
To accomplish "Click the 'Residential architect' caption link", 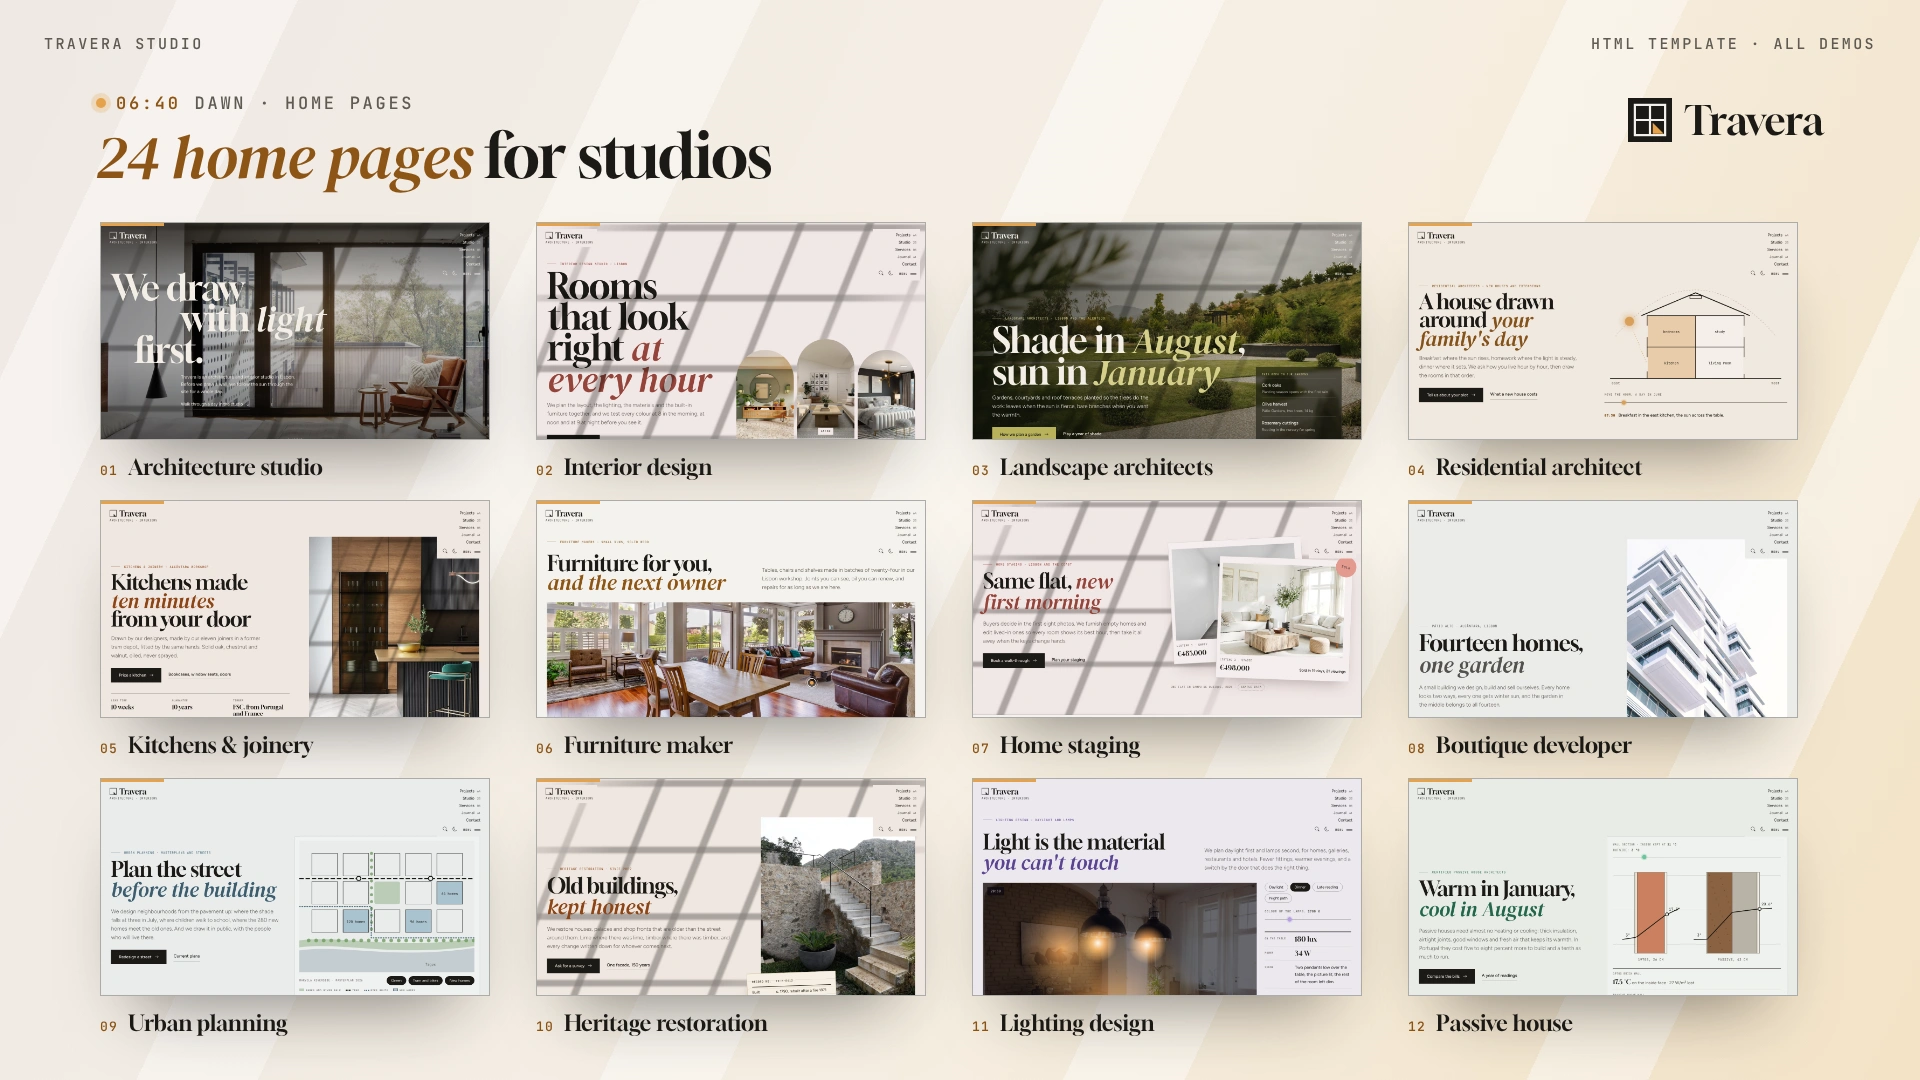I will [1539, 468].
